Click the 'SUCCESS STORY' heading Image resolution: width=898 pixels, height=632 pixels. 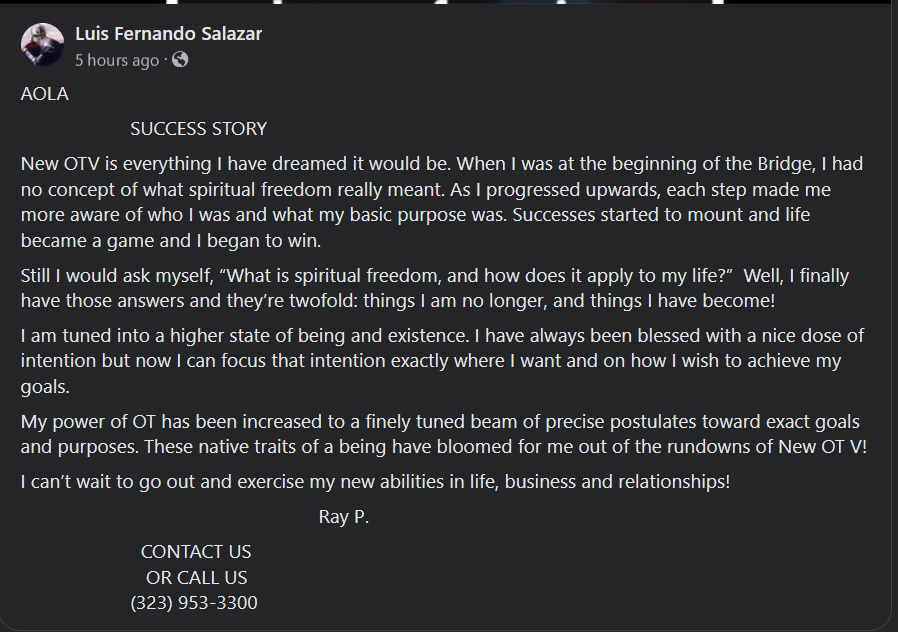coord(198,129)
